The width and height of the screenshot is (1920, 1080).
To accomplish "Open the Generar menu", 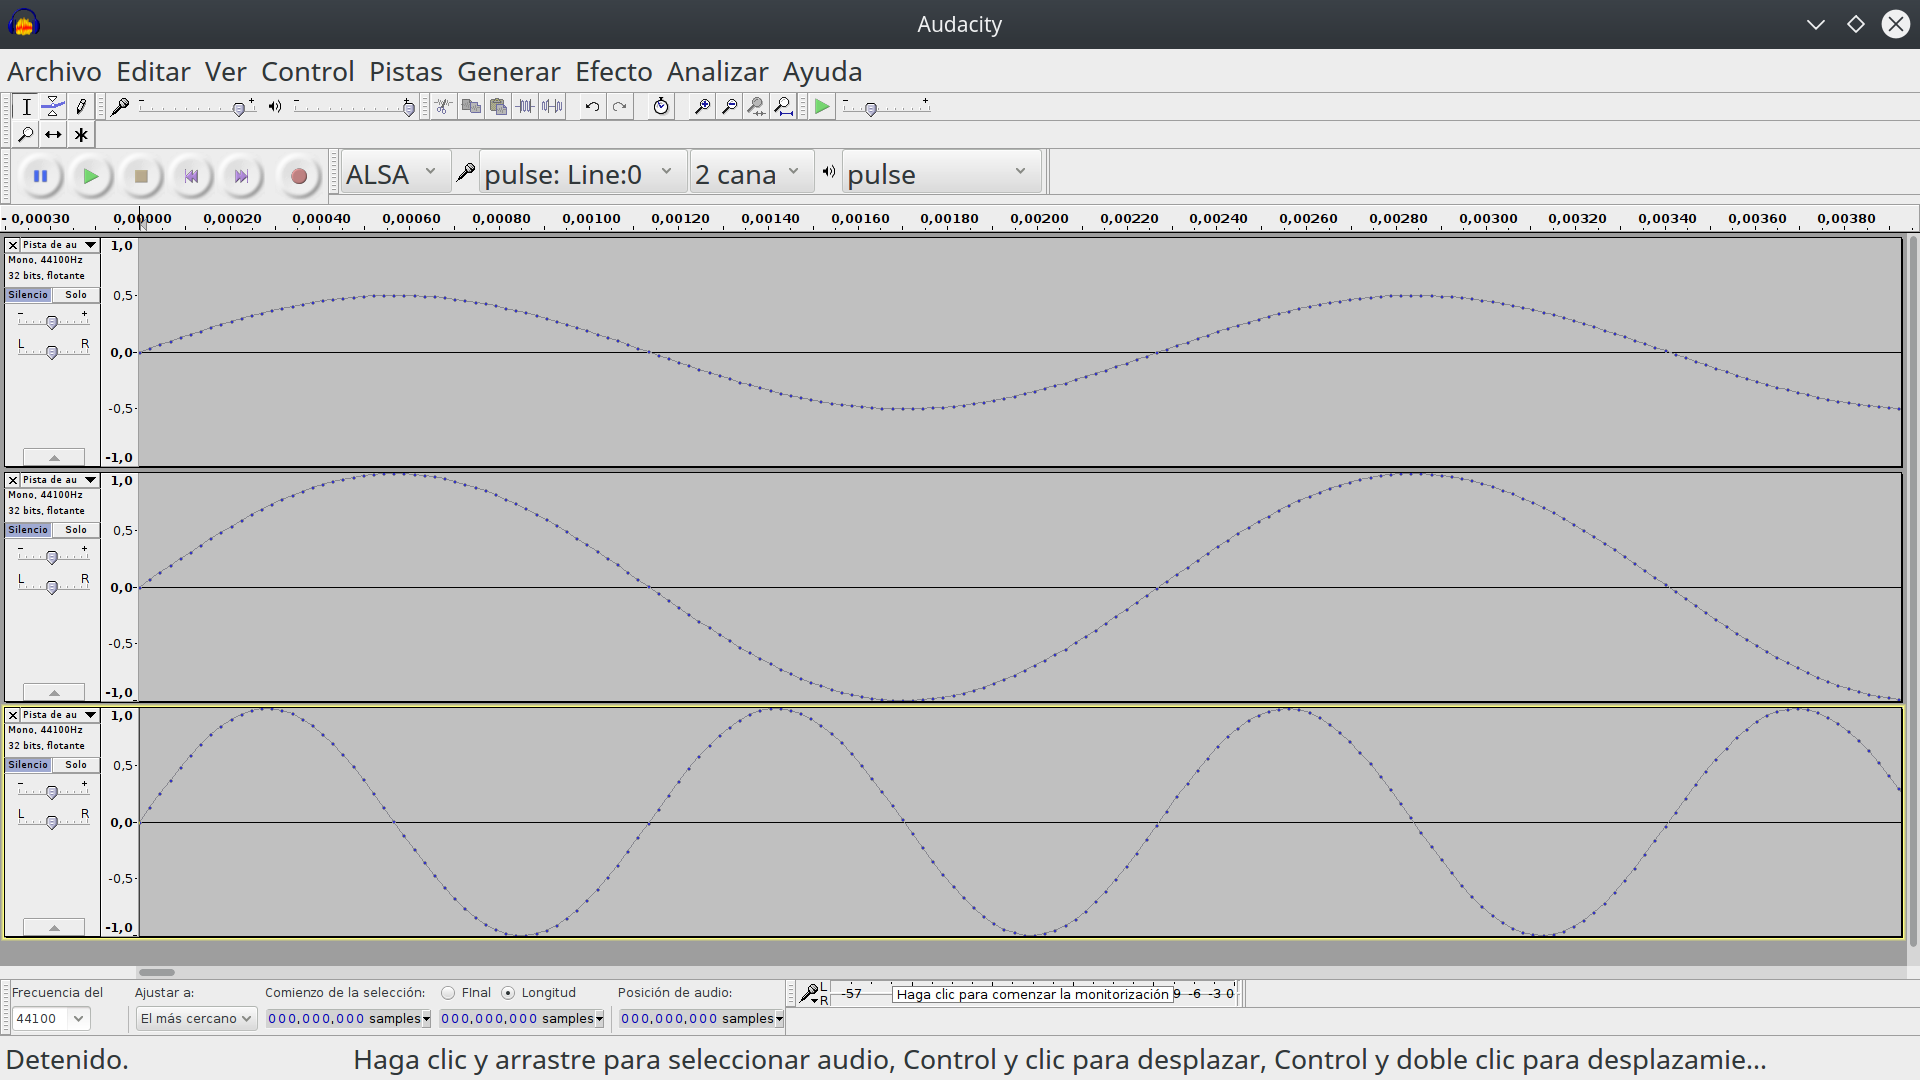I will click(x=509, y=72).
